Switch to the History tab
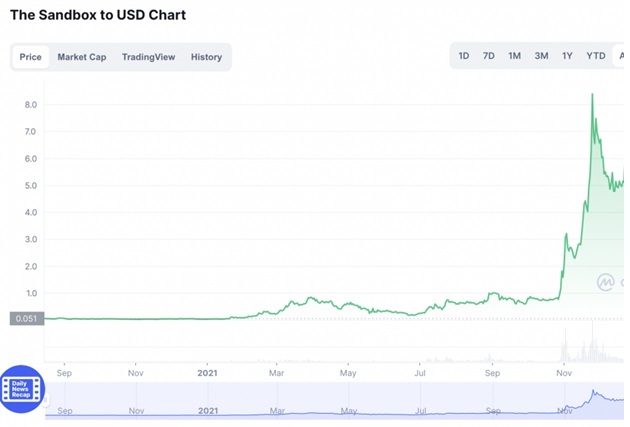This screenshot has width=630, height=427. coord(206,57)
